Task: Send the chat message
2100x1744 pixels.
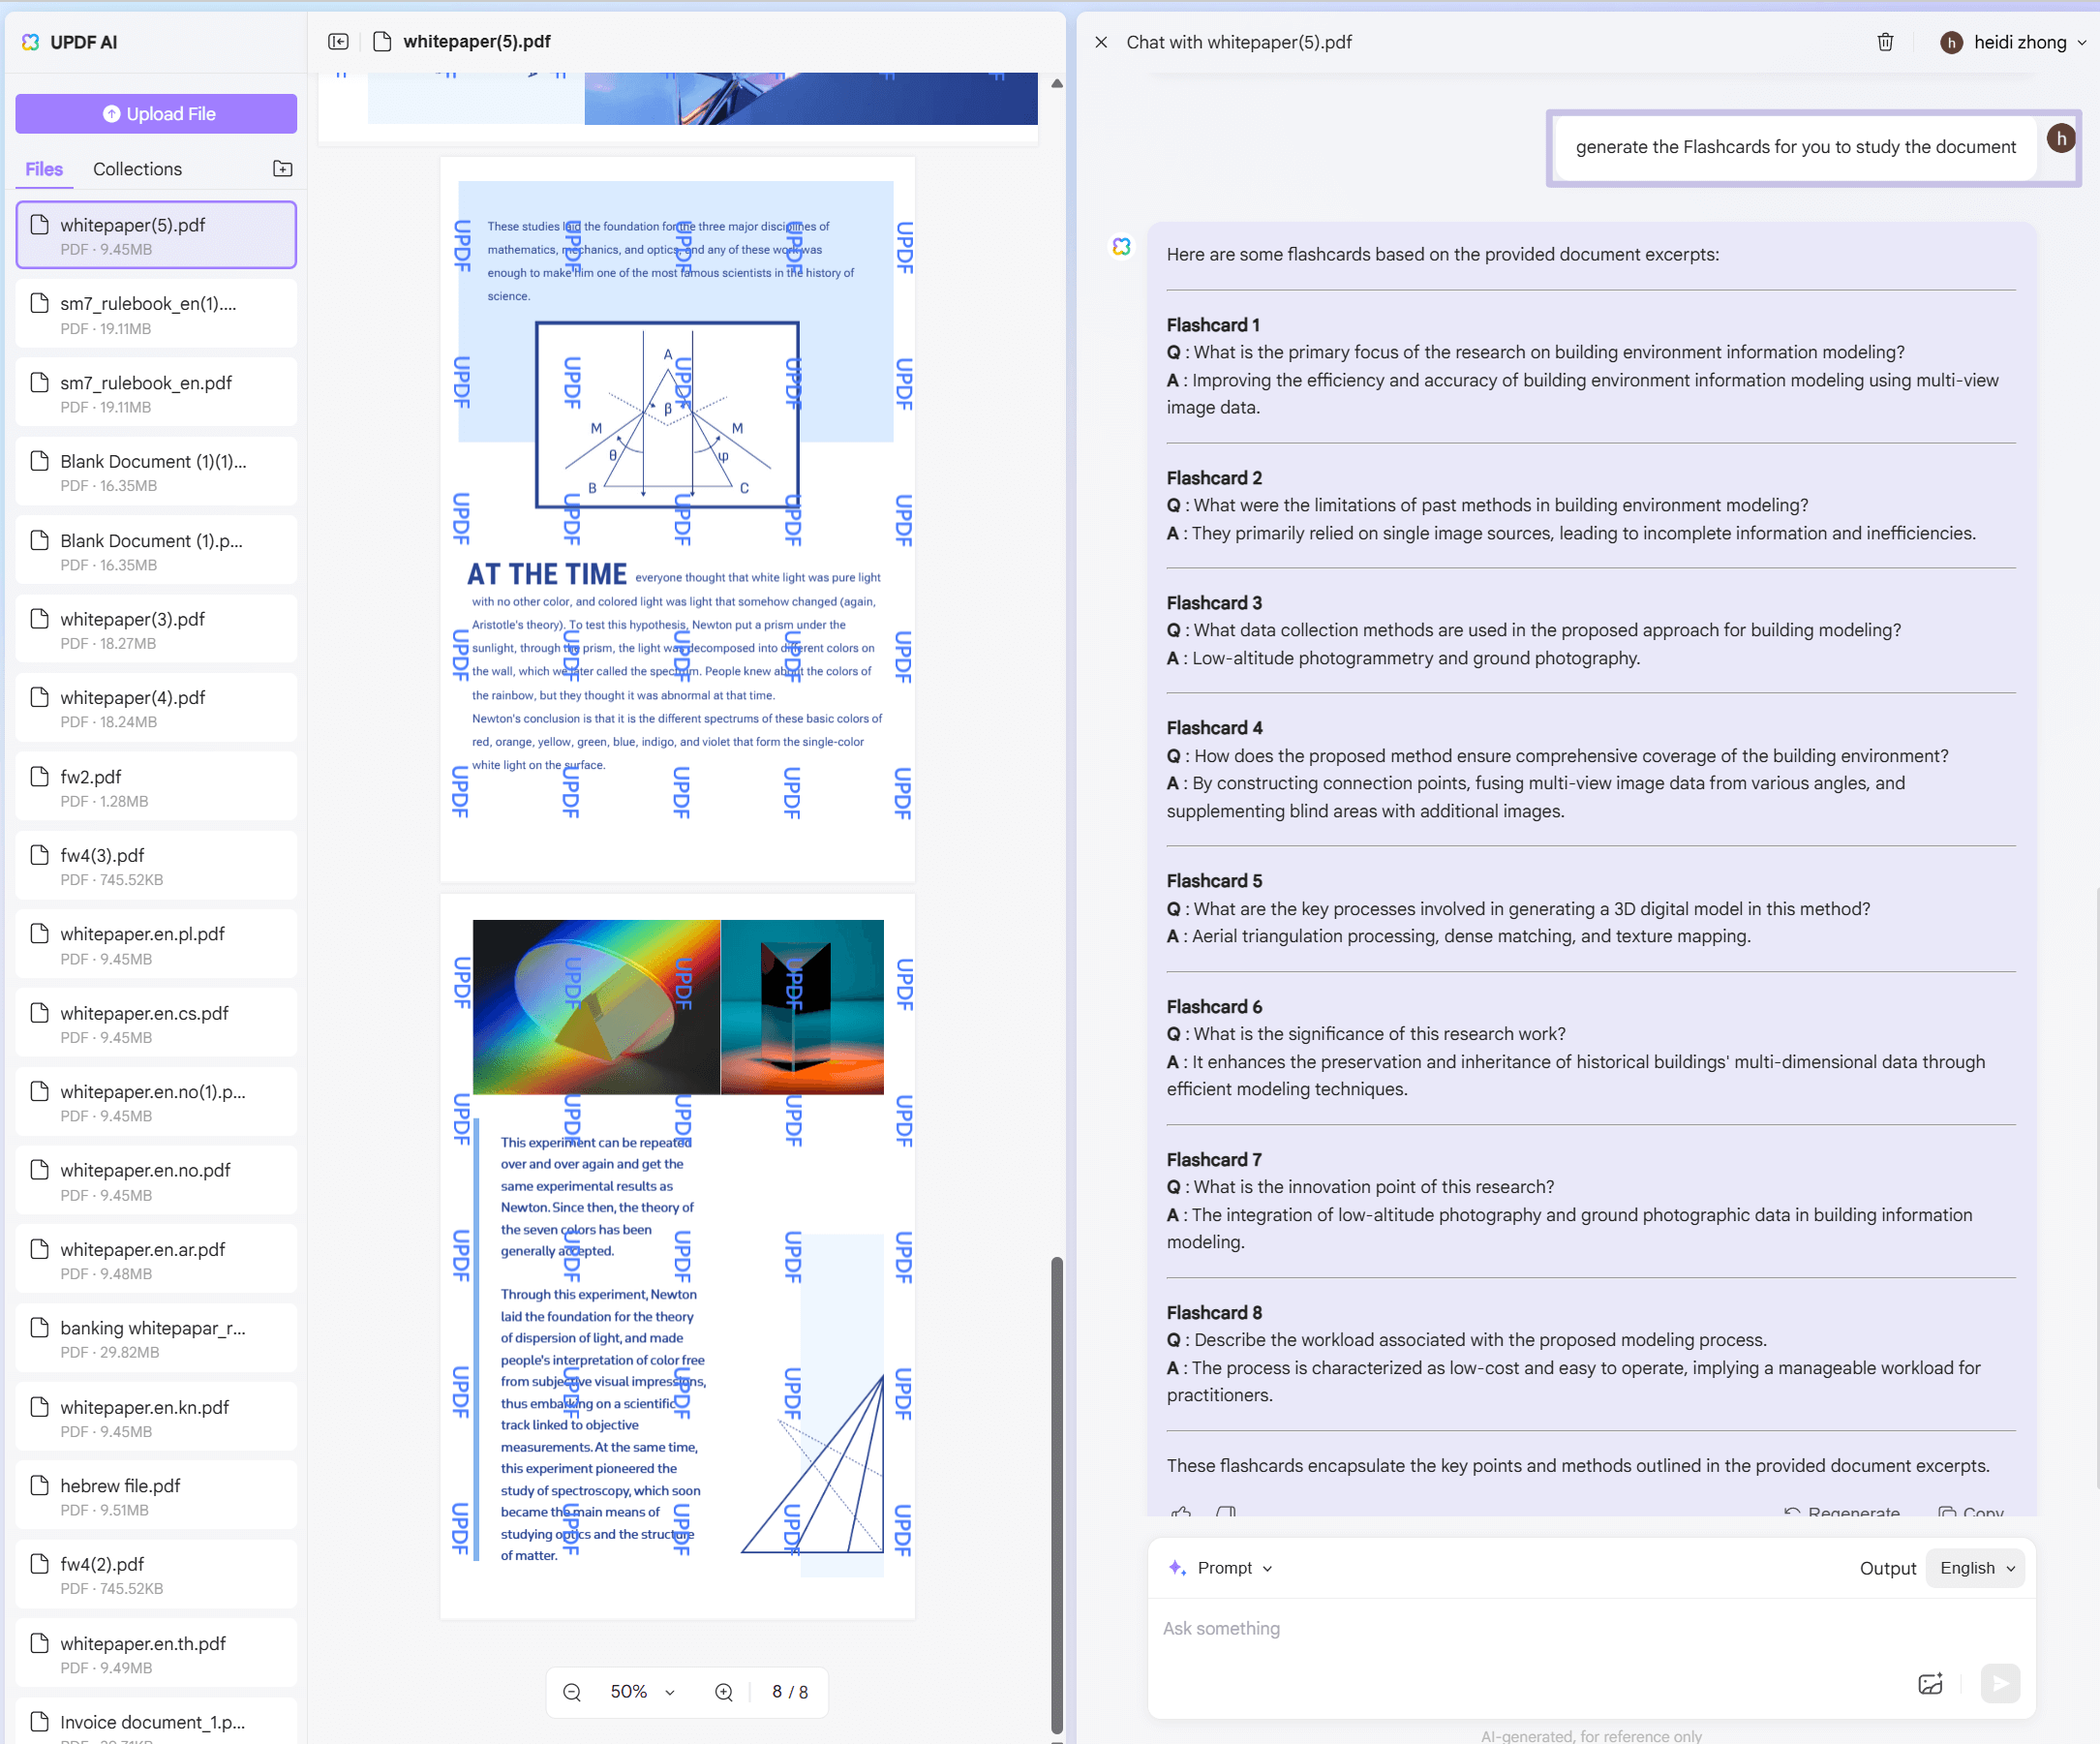Action: click(2001, 1684)
